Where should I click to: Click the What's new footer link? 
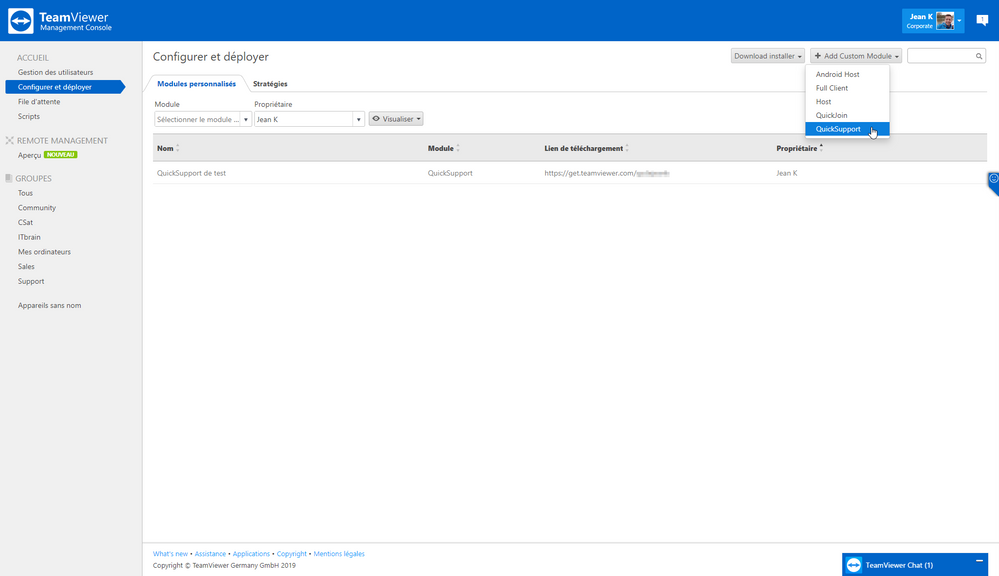click(170, 554)
